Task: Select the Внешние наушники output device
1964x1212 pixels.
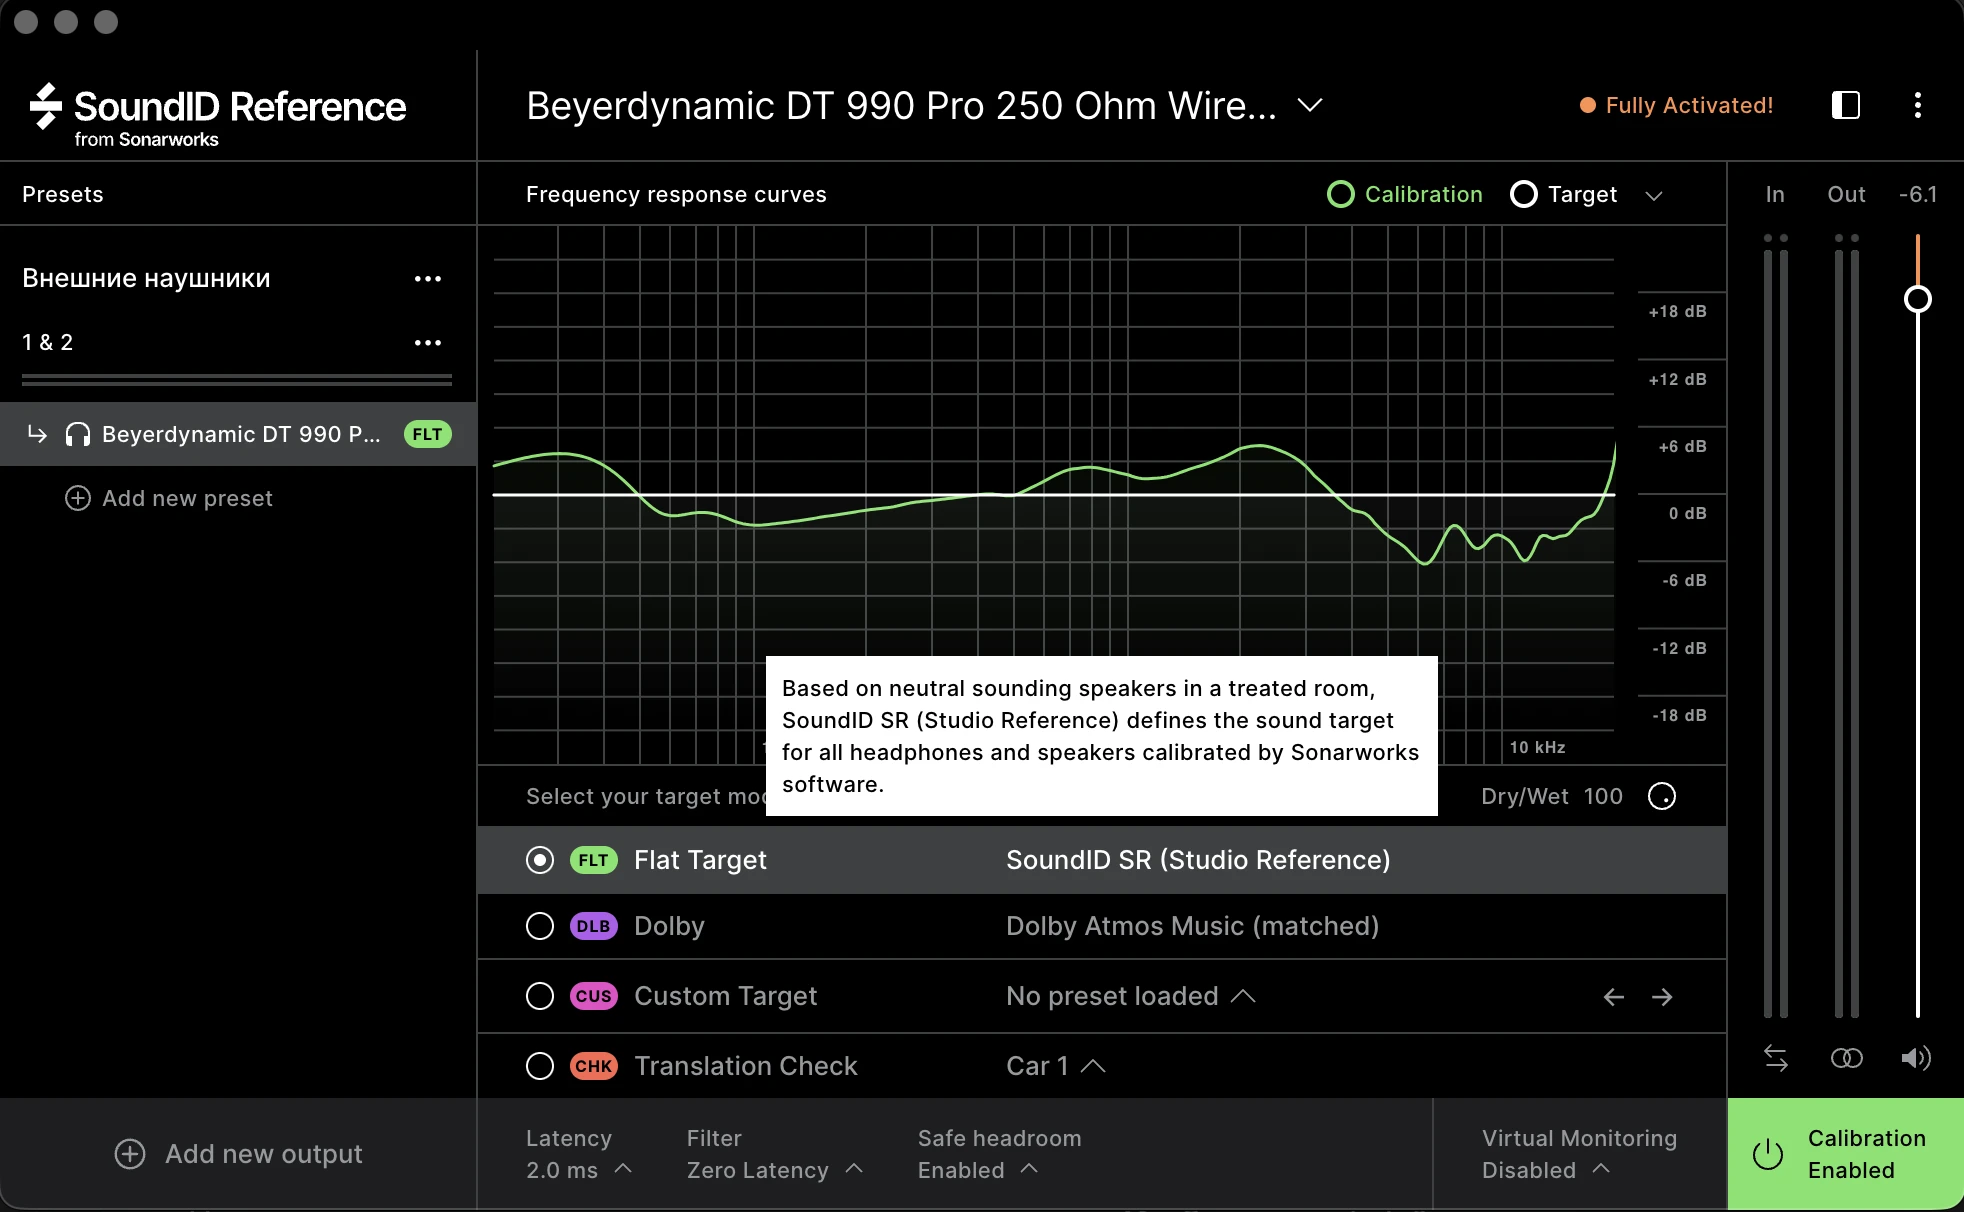Action: tap(146, 278)
